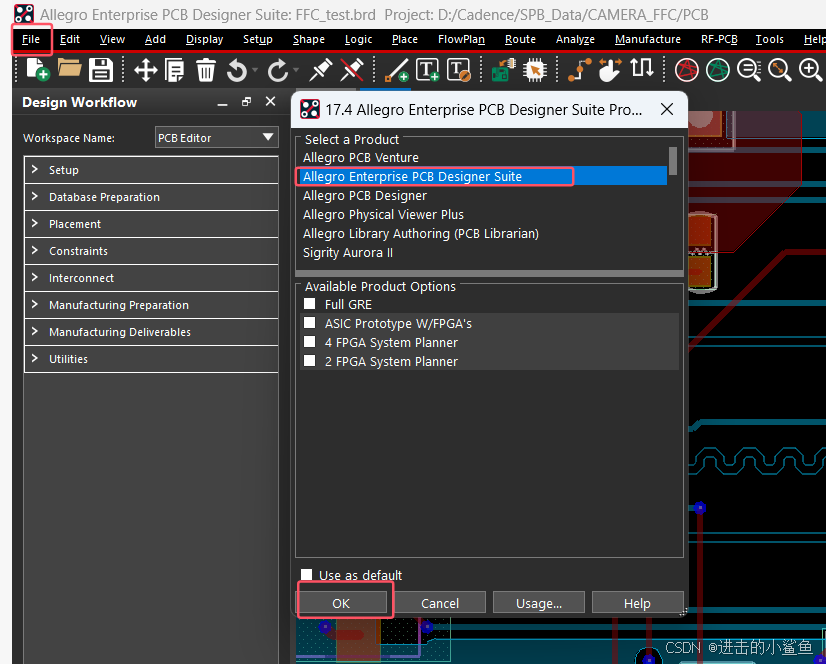Open the RF-PCB menu
Image resolution: width=826 pixels, height=664 pixels.
tap(719, 40)
